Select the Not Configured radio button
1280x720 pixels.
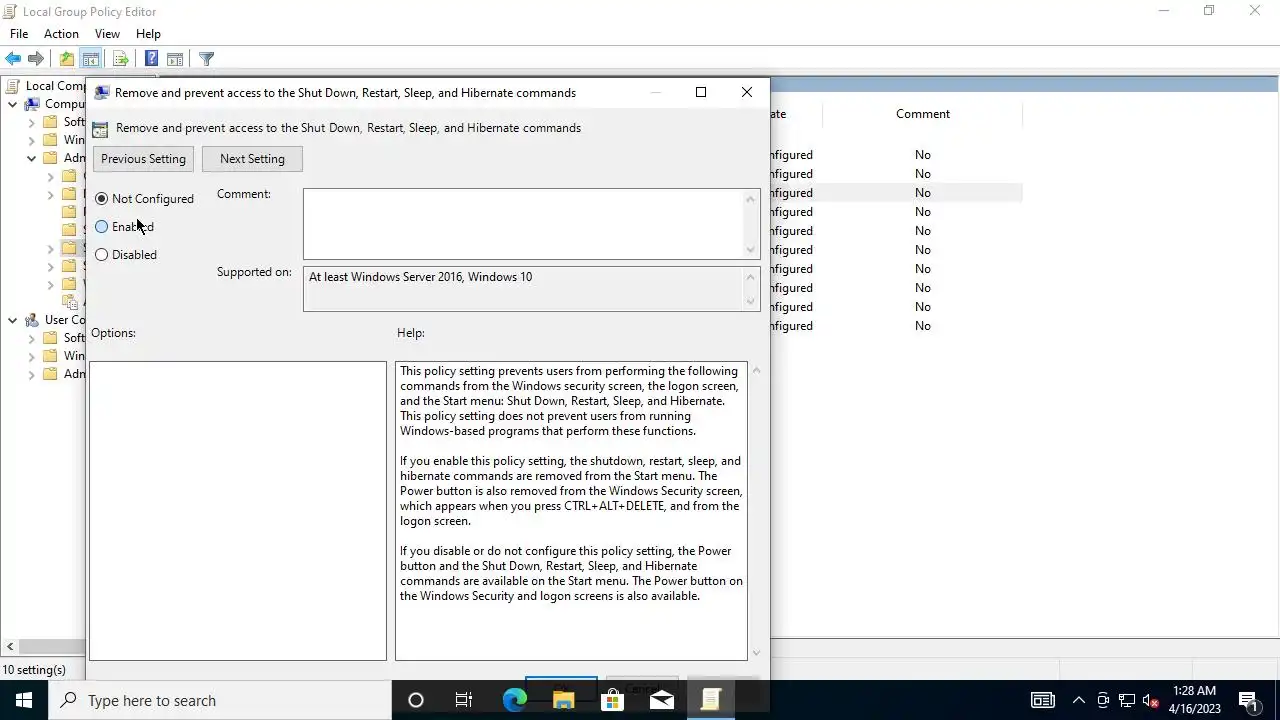click(102, 199)
